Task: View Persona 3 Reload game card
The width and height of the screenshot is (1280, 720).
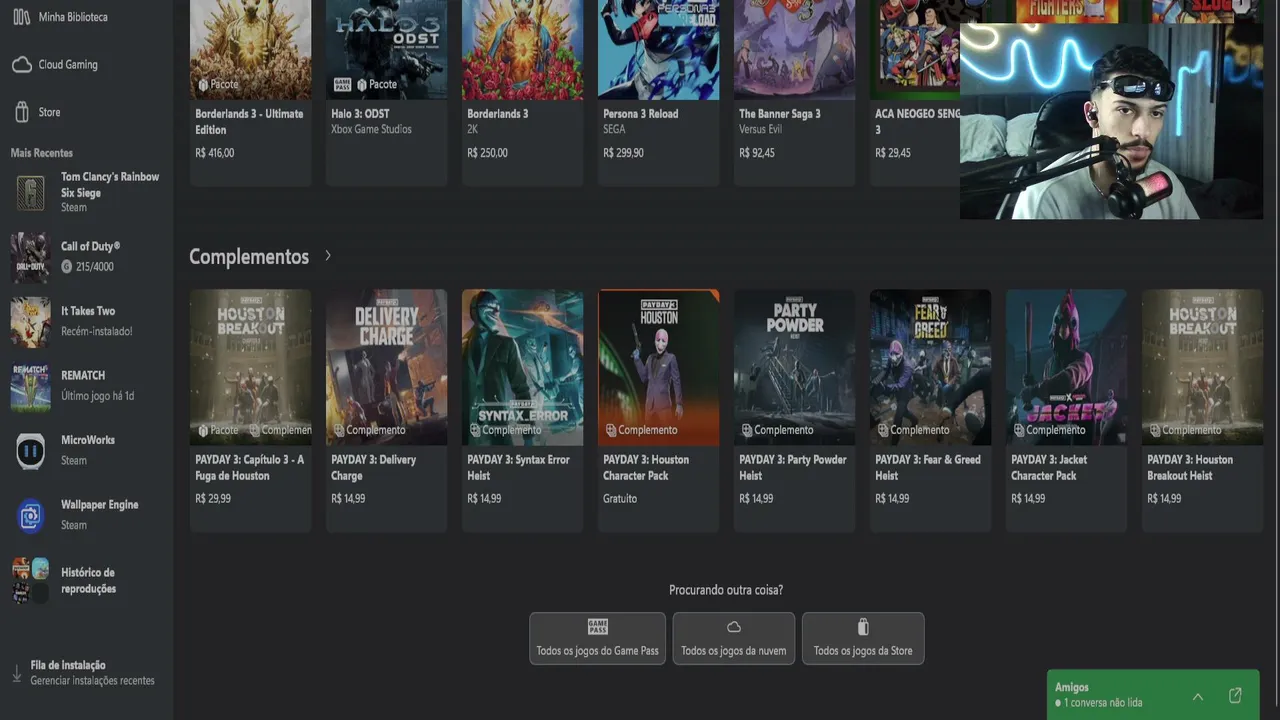Action: pyautogui.click(x=658, y=92)
